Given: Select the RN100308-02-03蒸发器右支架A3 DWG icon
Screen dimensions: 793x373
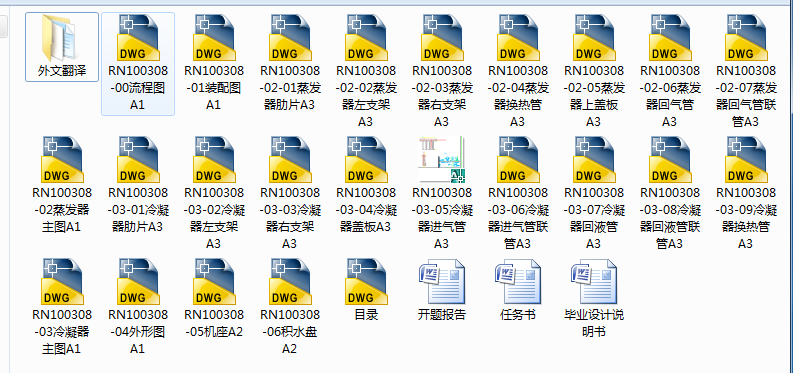Looking at the screenshot, I should click(442, 38).
